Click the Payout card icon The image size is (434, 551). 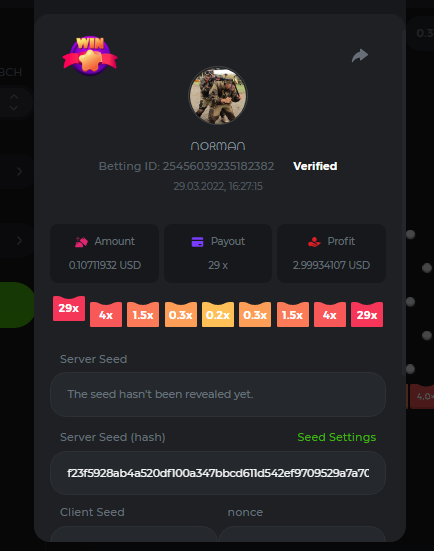(197, 242)
